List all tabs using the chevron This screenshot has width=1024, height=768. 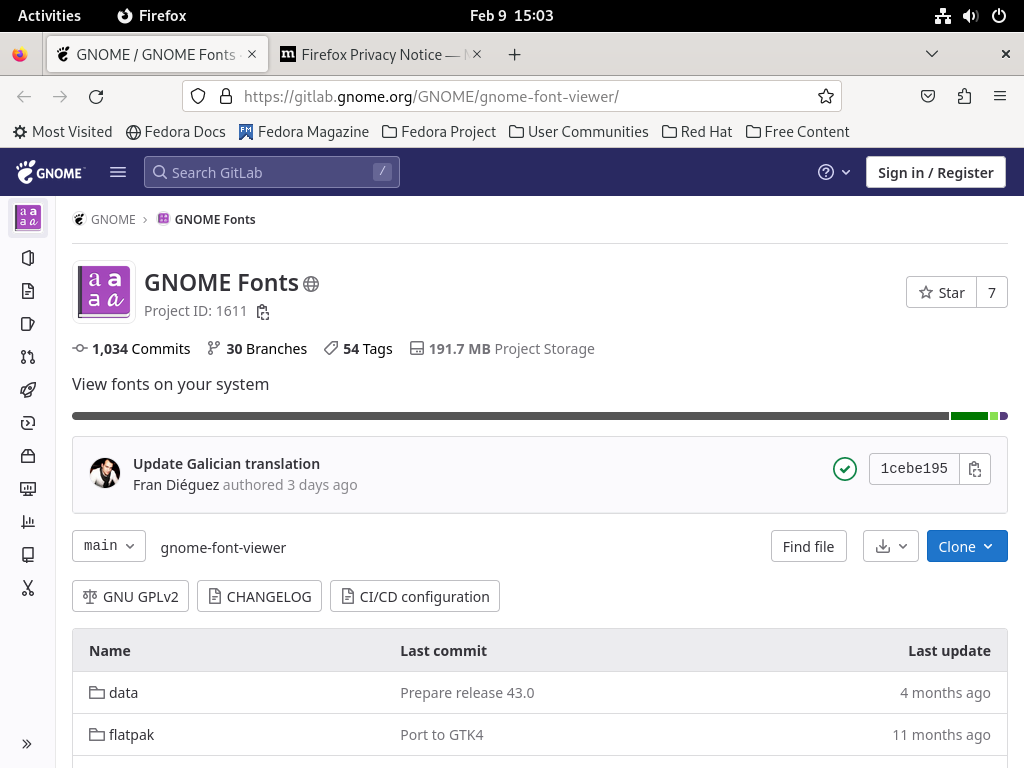932,54
